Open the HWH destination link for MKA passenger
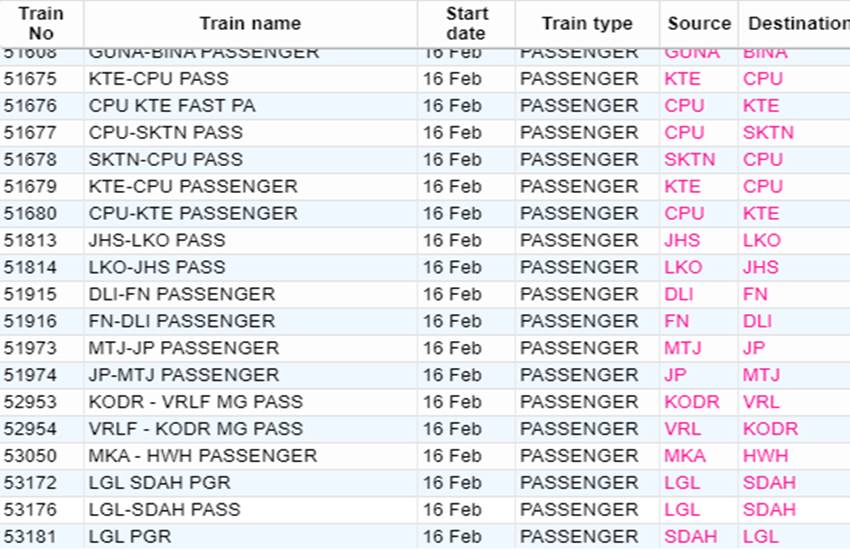 [765, 456]
